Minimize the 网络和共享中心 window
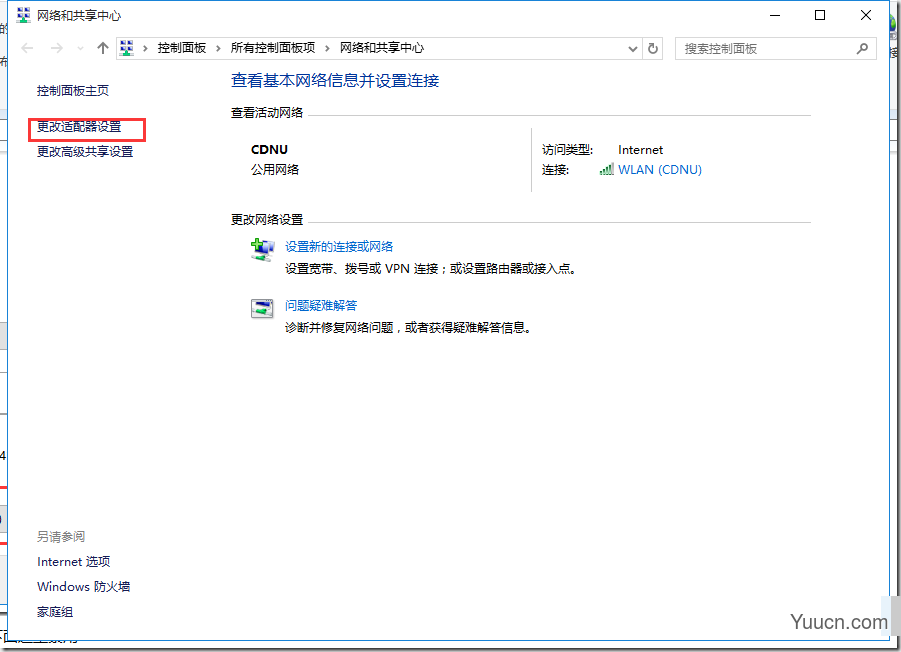Viewport: 901px width, 652px height. pos(775,16)
